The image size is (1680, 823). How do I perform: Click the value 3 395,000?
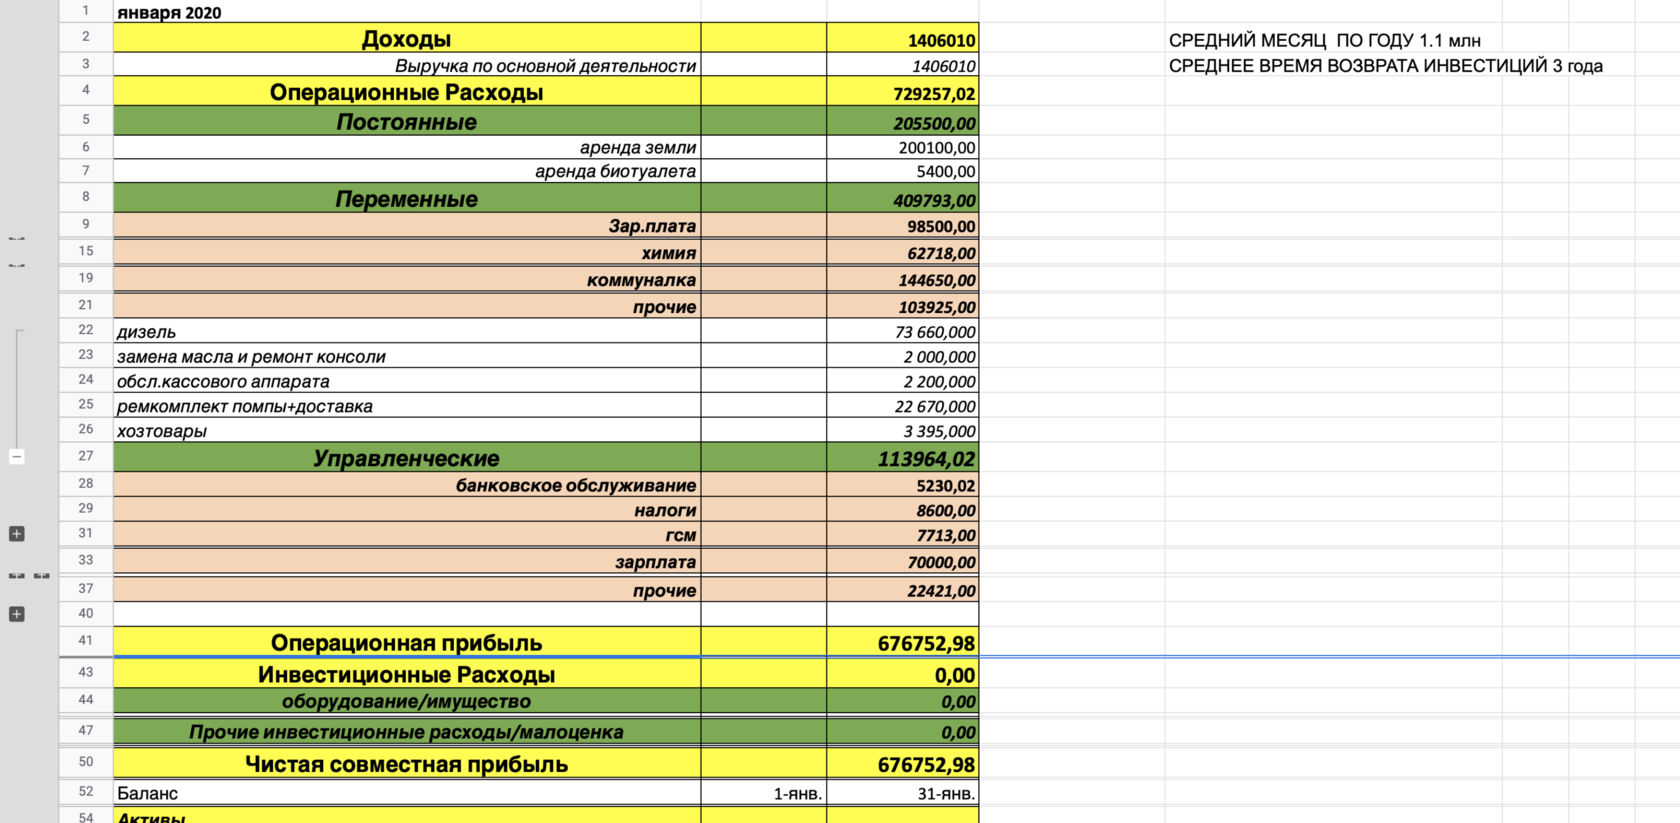[903, 431]
